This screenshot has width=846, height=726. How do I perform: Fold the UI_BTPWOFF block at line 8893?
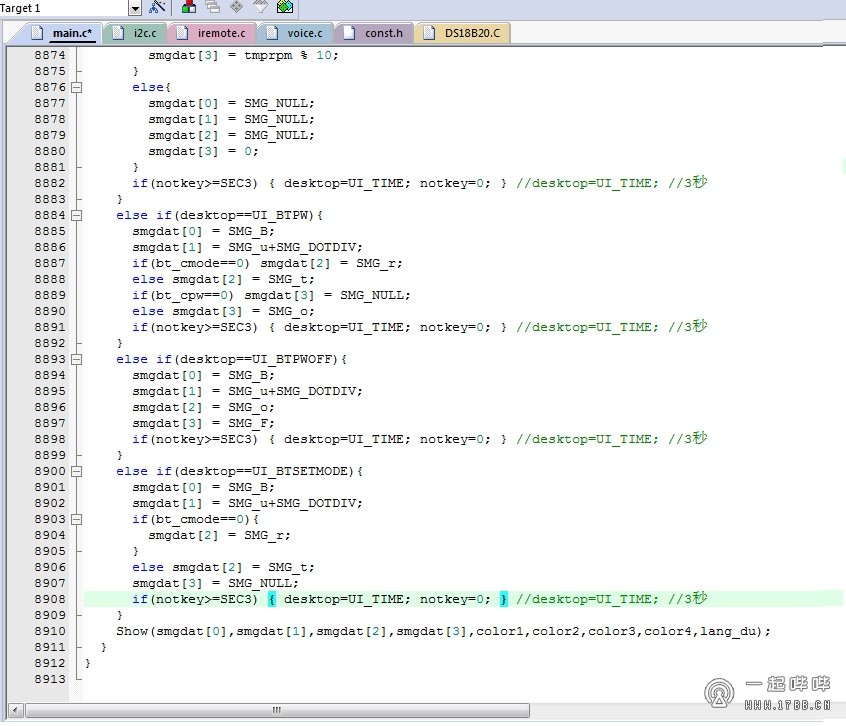pyautogui.click(x=77, y=359)
